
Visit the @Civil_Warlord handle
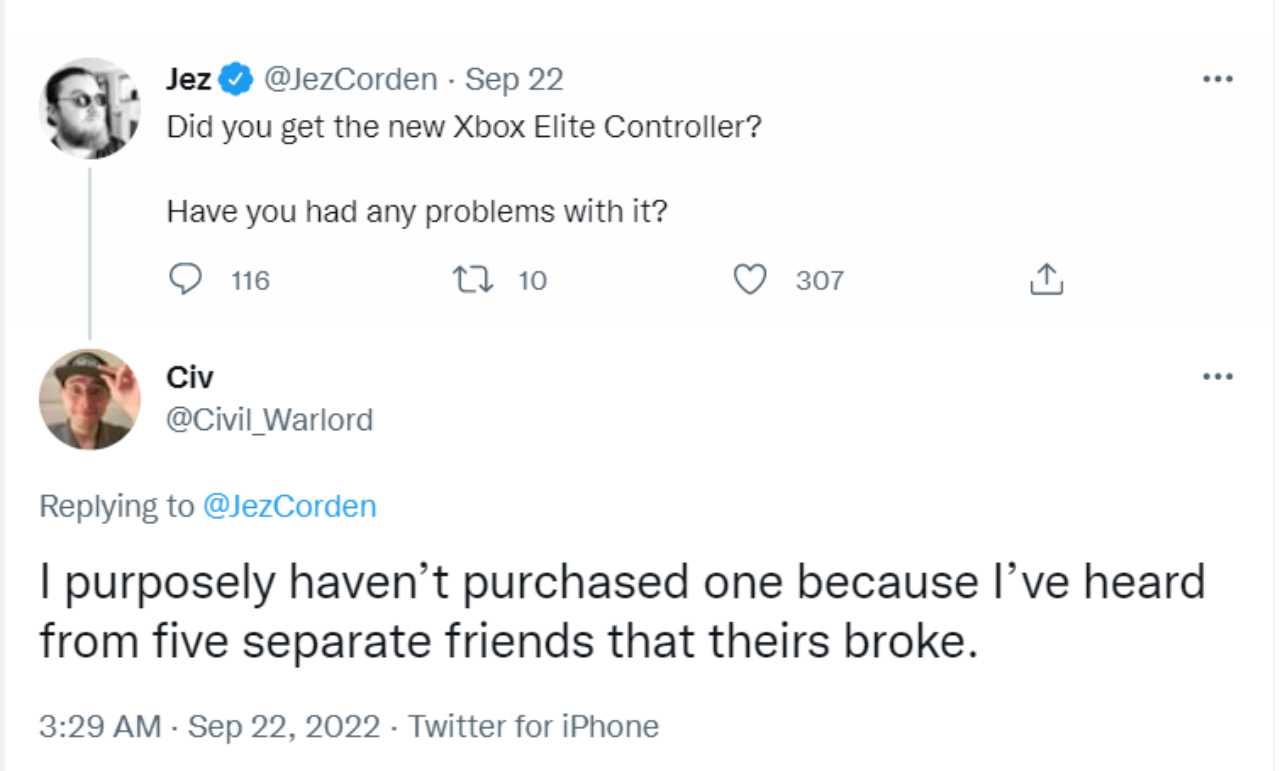coord(269,419)
